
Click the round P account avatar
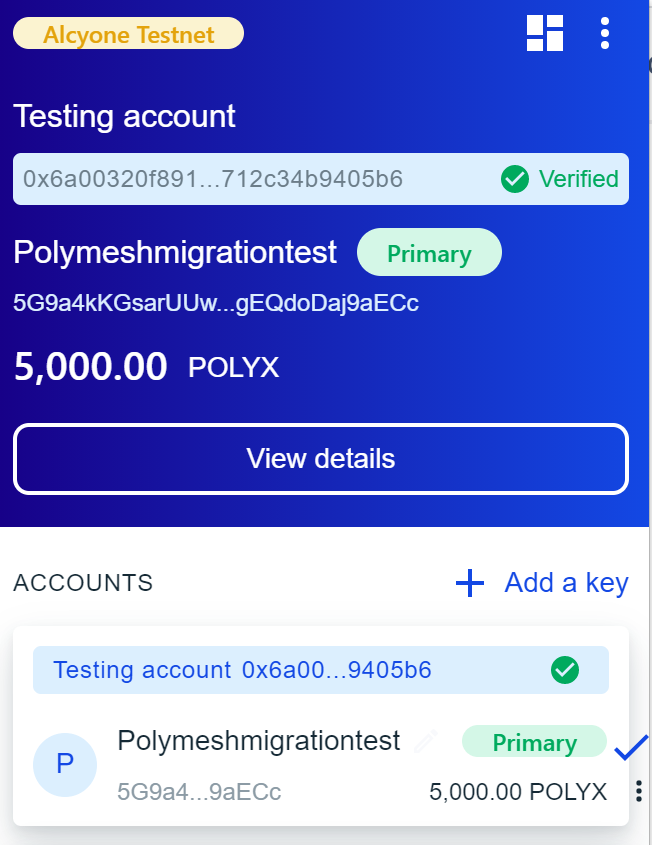click(x=65, y=765)
